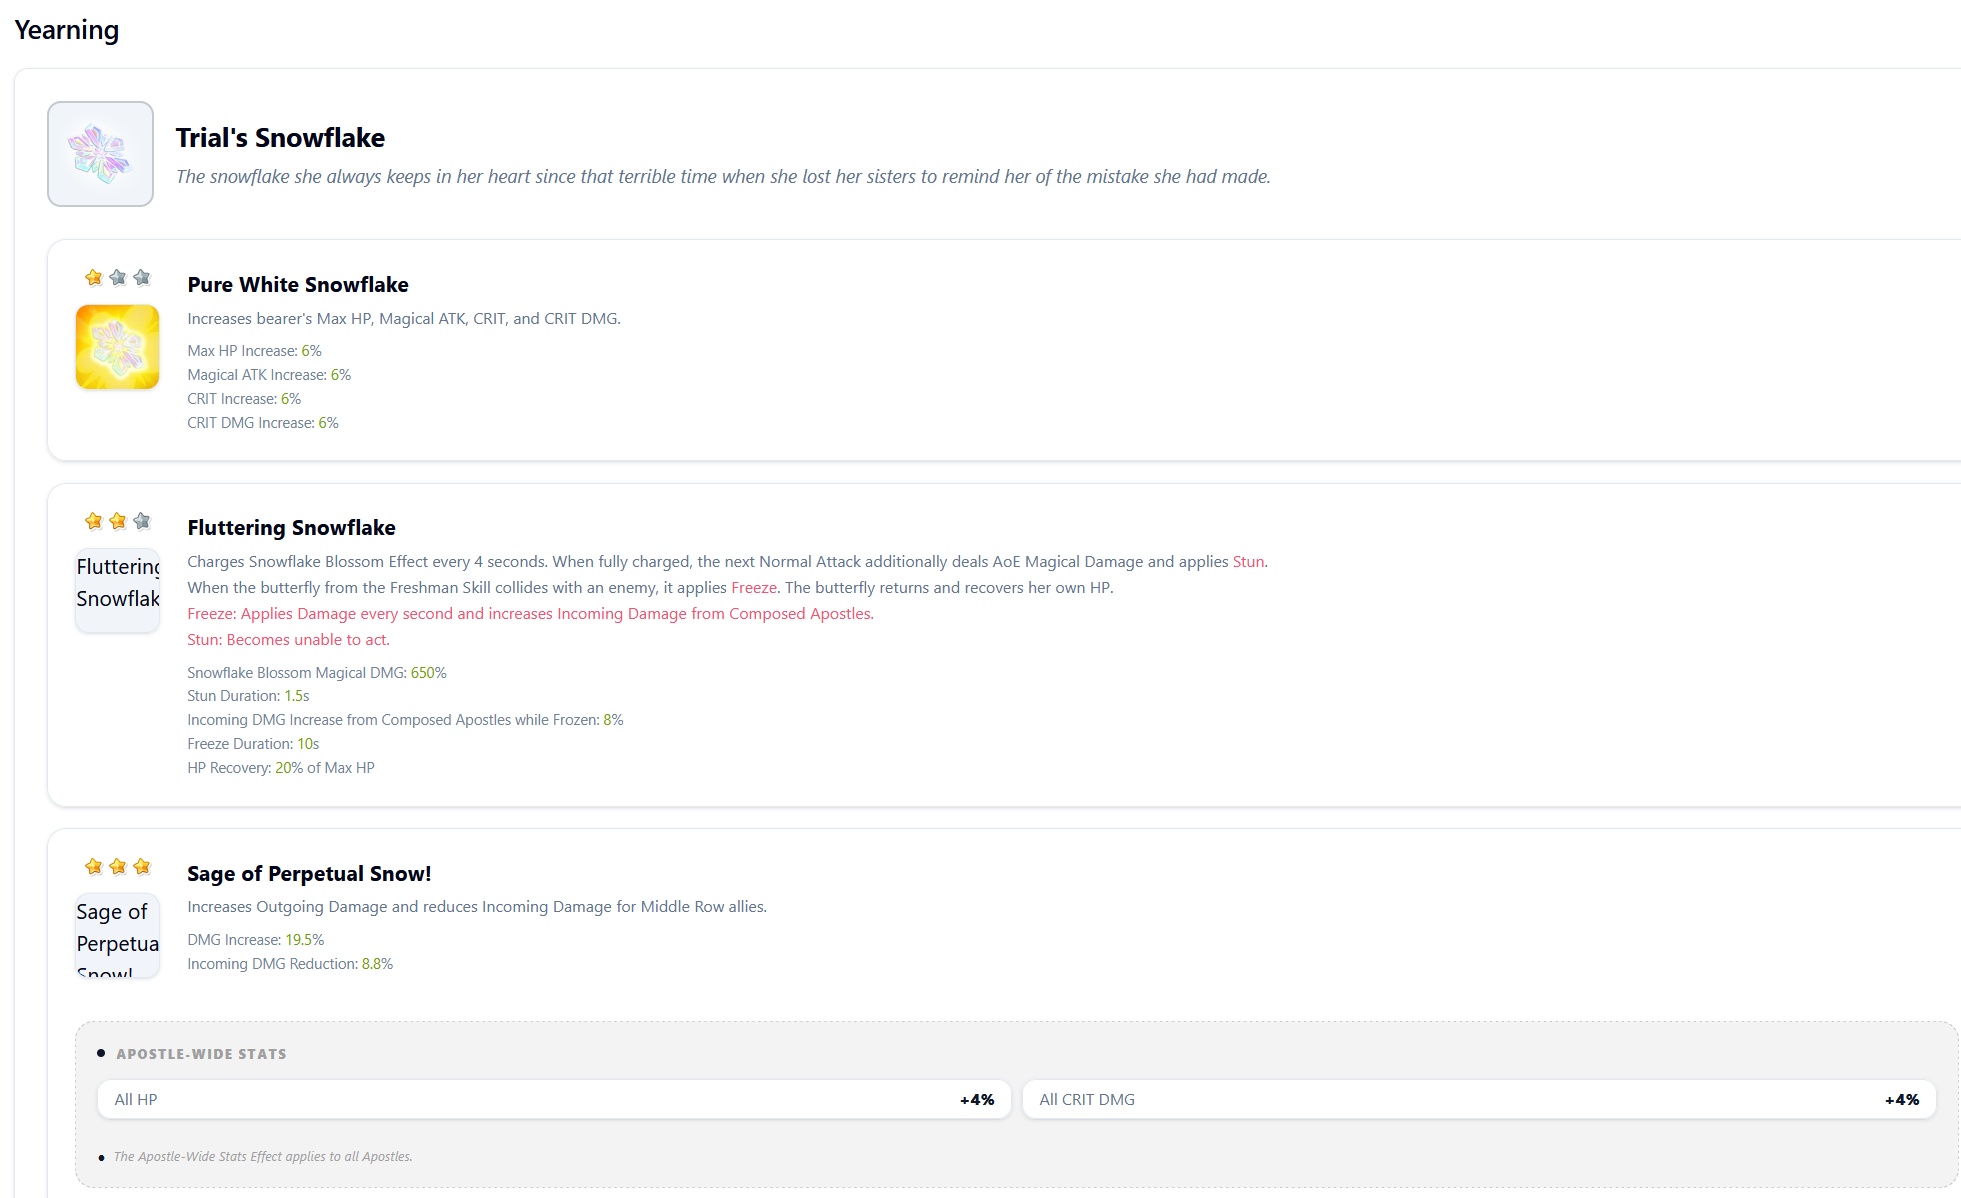Click the Yearning page heading
This screenshot has height=1198, width=1961.
(x=67, y=30)
